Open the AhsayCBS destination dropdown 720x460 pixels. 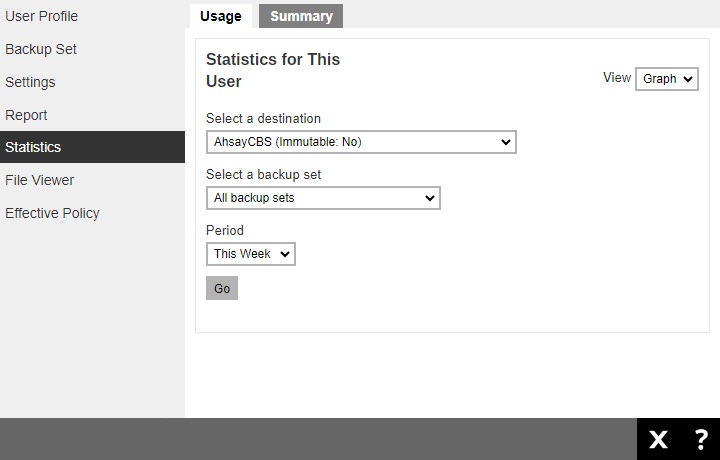[361, 142]
